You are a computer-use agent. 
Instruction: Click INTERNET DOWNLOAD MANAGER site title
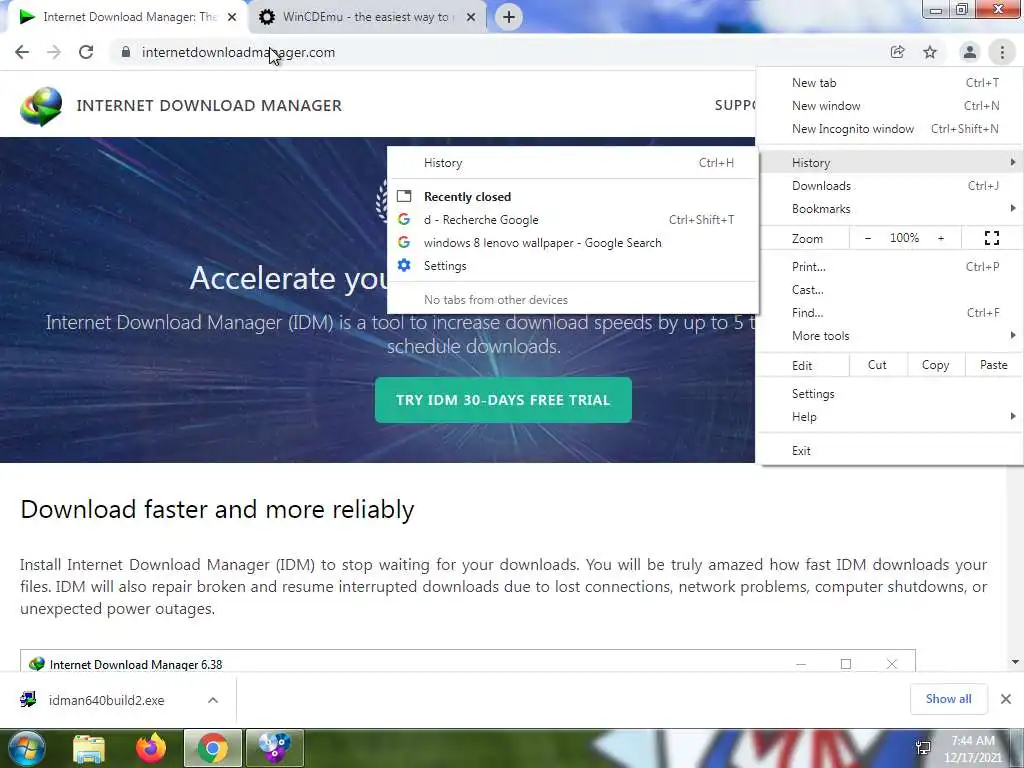(209, 106)
